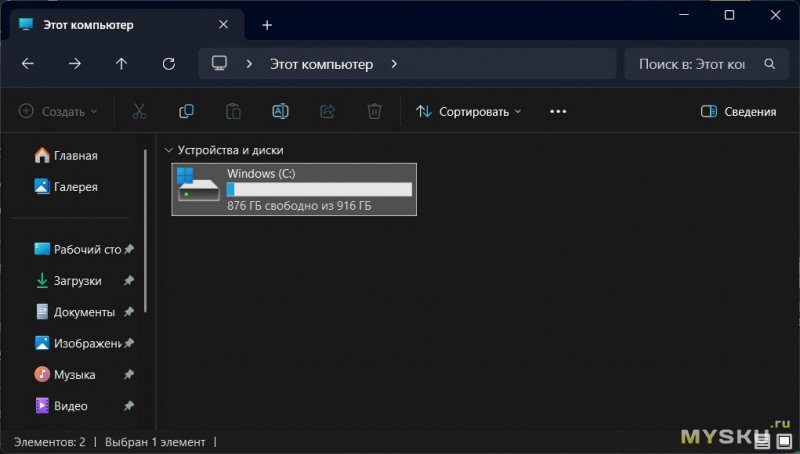Click the search box Поиск в: Этот компьютер
Viewport: 800px width, 454px height.
693,64
